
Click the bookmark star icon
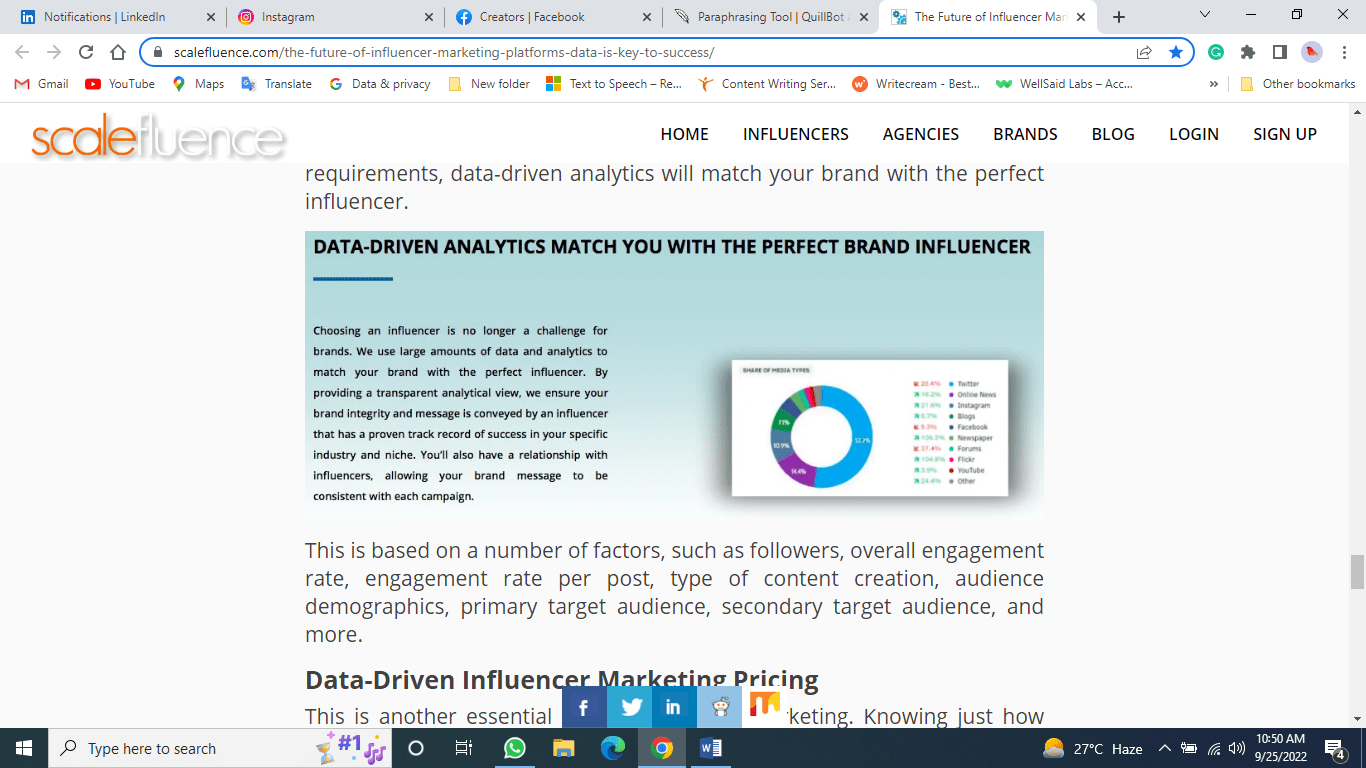pos(1176,52)
